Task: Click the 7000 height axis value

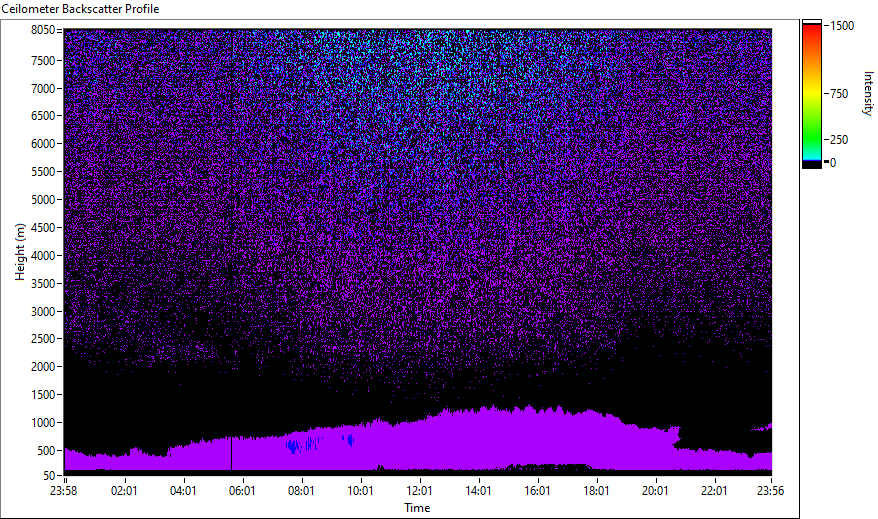Action: tap(43, 88)
